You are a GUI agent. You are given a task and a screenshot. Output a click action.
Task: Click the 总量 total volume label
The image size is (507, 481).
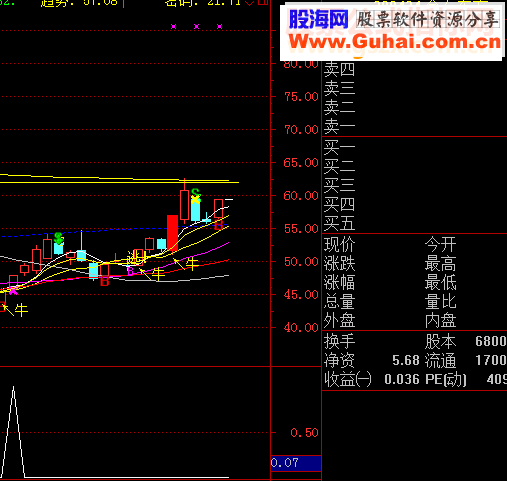(x=339, y=302)
